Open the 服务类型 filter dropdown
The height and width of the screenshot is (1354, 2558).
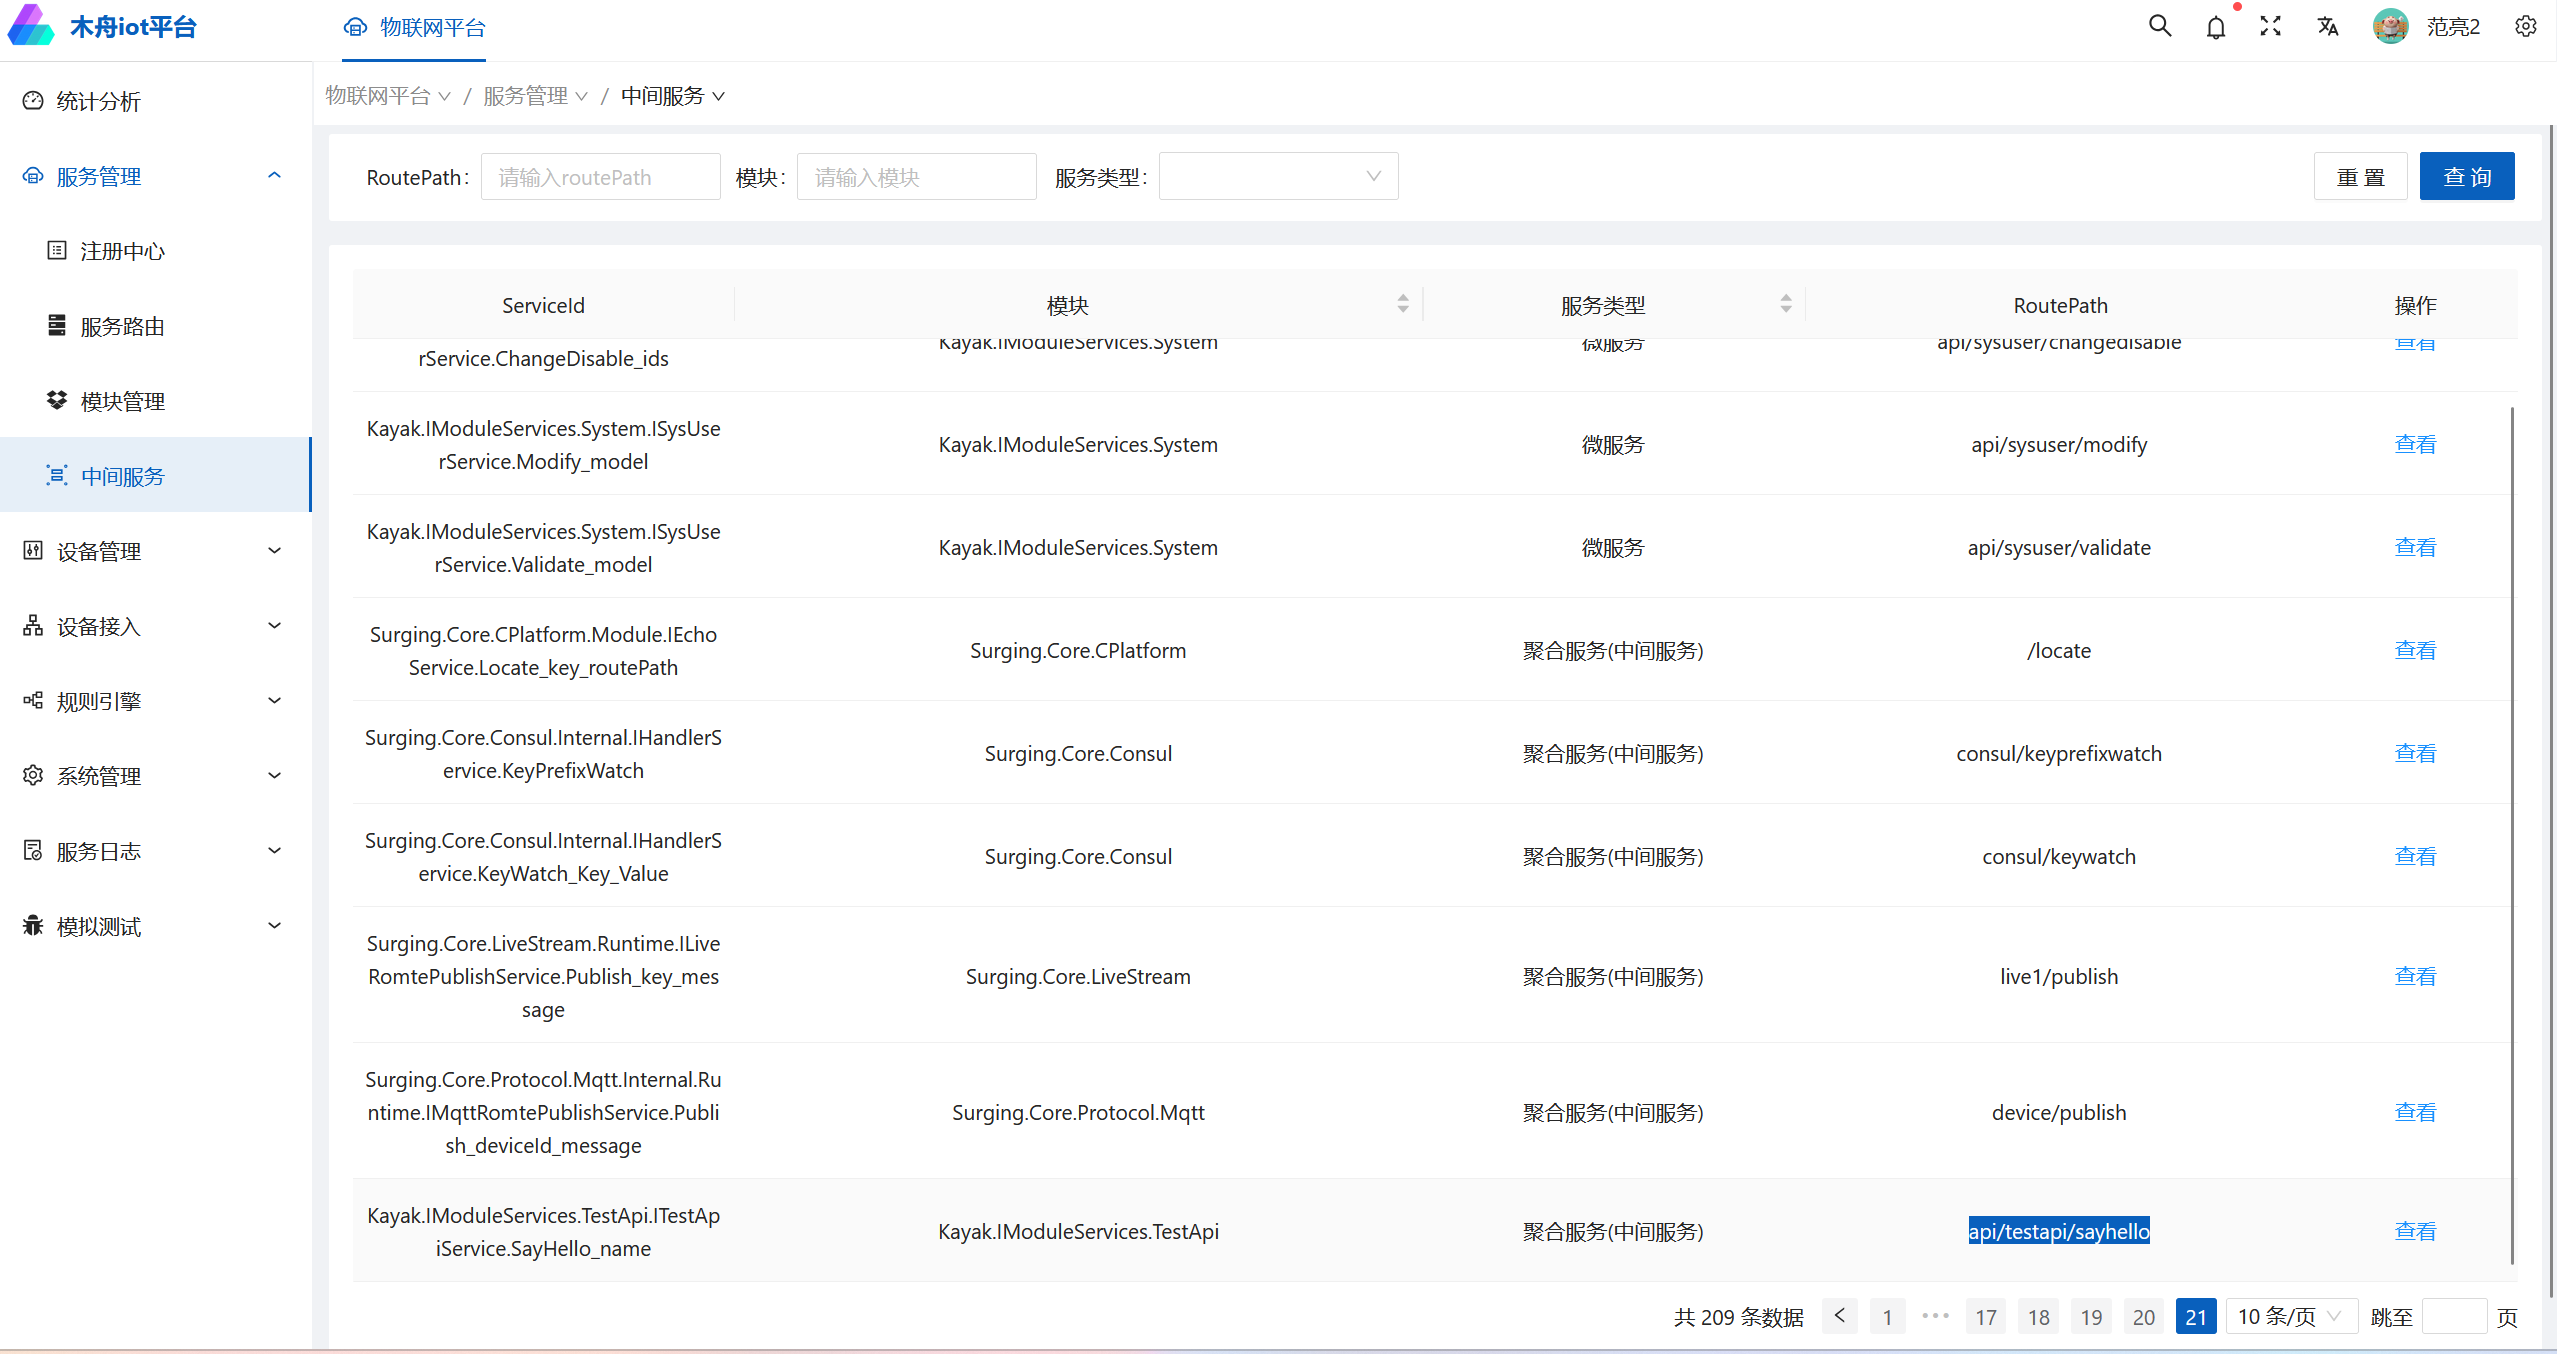pos(1278,177)
